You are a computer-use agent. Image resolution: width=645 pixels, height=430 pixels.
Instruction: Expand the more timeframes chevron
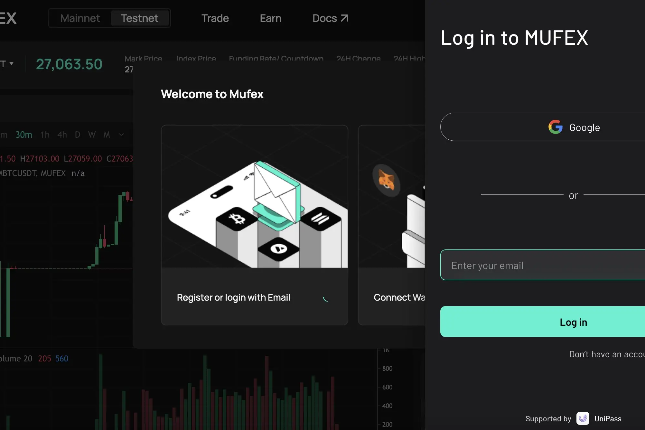(121, 134)
